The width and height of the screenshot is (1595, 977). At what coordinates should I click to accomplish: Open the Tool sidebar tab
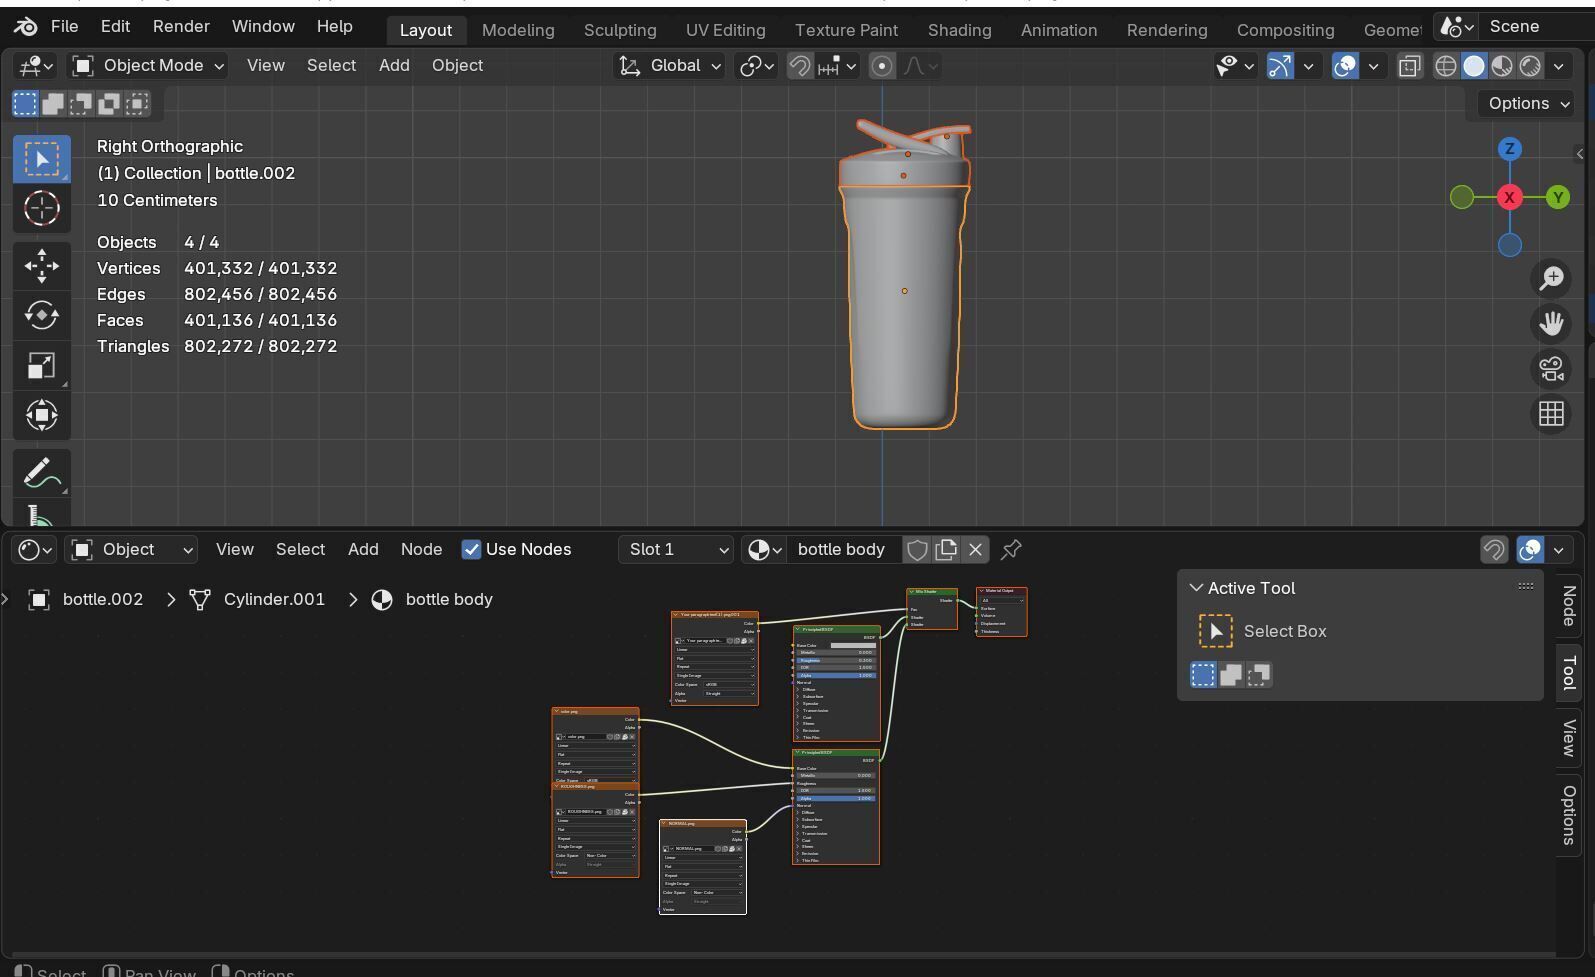(1569, 672)
